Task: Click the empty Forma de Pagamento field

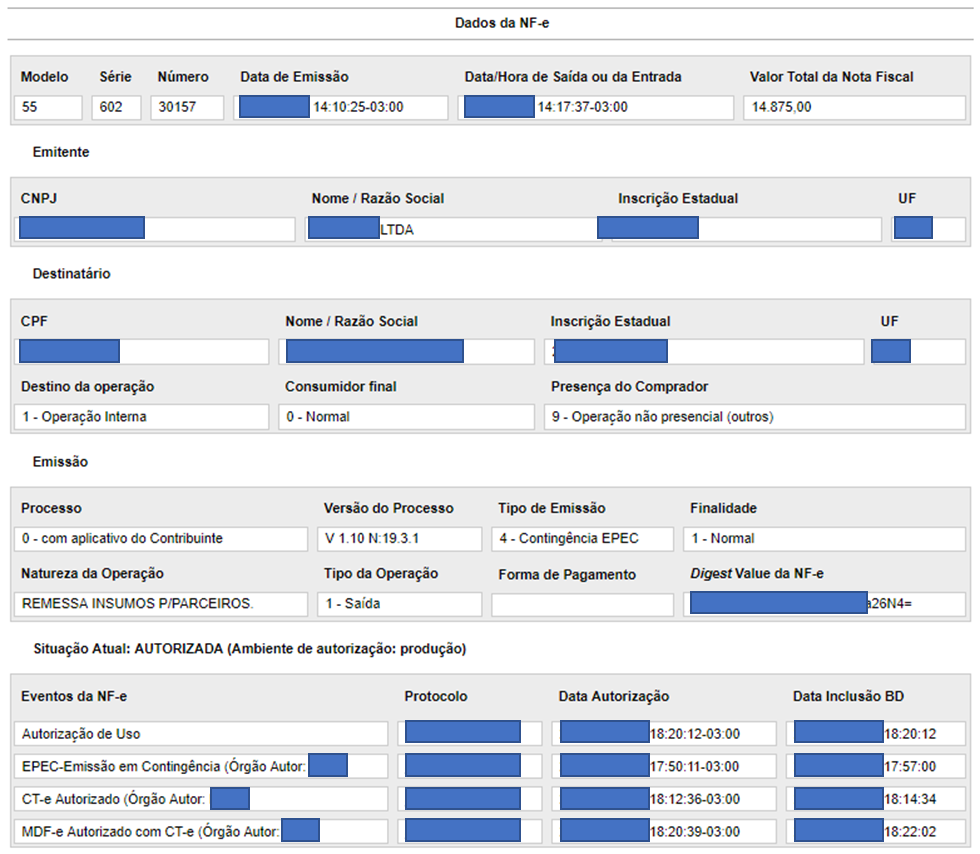Action: pyautogui.click(x=582, y=605)
